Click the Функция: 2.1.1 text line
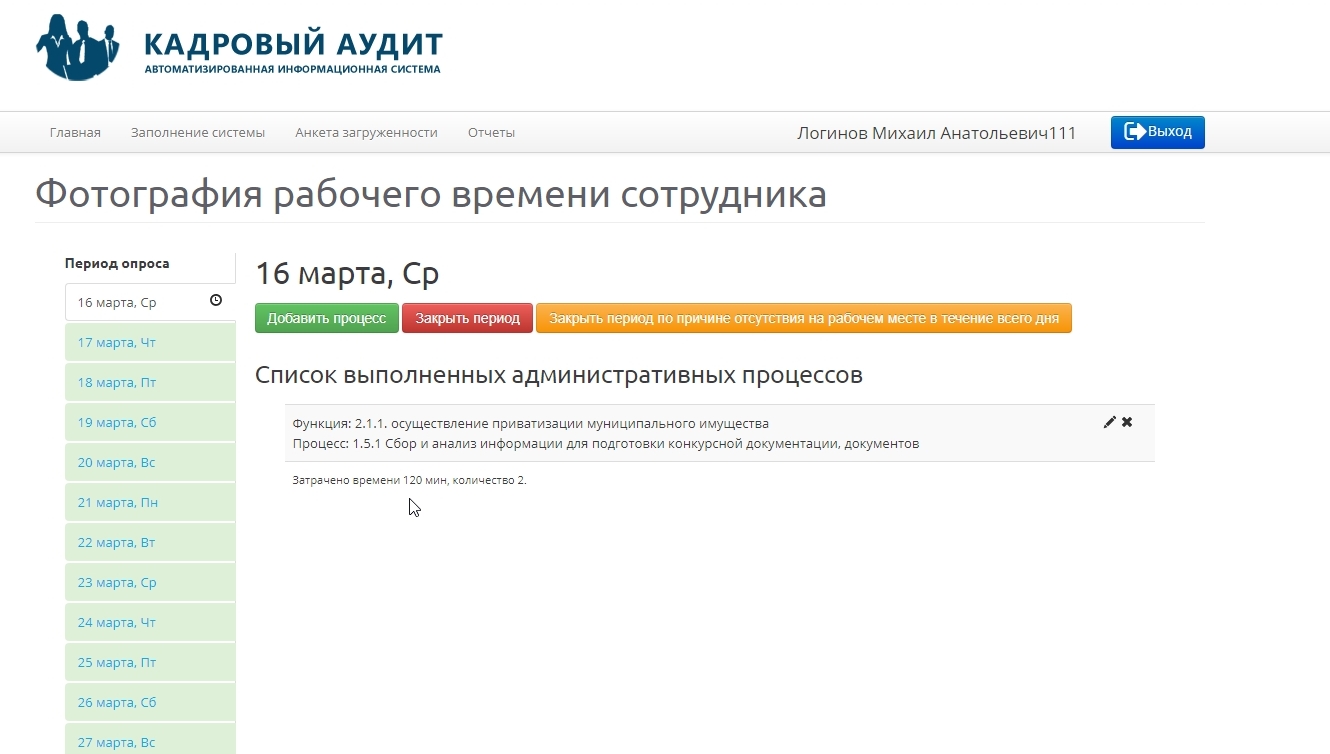The width and height of the screenshot is (1330, 754). (x=530, y=423)
